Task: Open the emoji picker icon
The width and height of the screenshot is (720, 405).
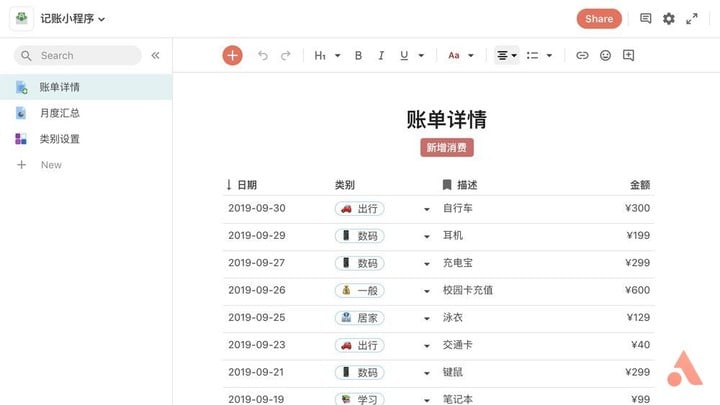Action: pyautogui.click(x=605, y=56)
